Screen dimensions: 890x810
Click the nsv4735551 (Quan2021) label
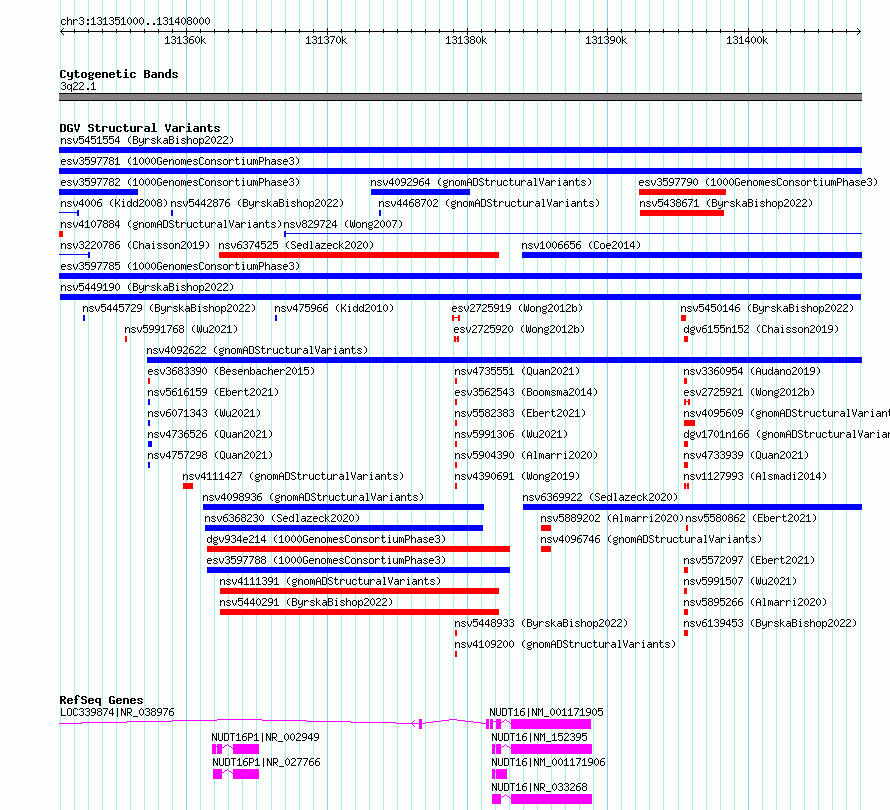point(517,371)
